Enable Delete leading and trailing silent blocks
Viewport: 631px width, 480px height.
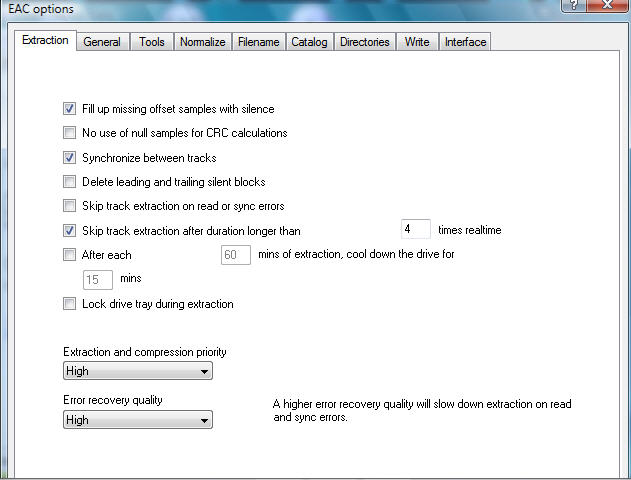click(x=69, y=181)
